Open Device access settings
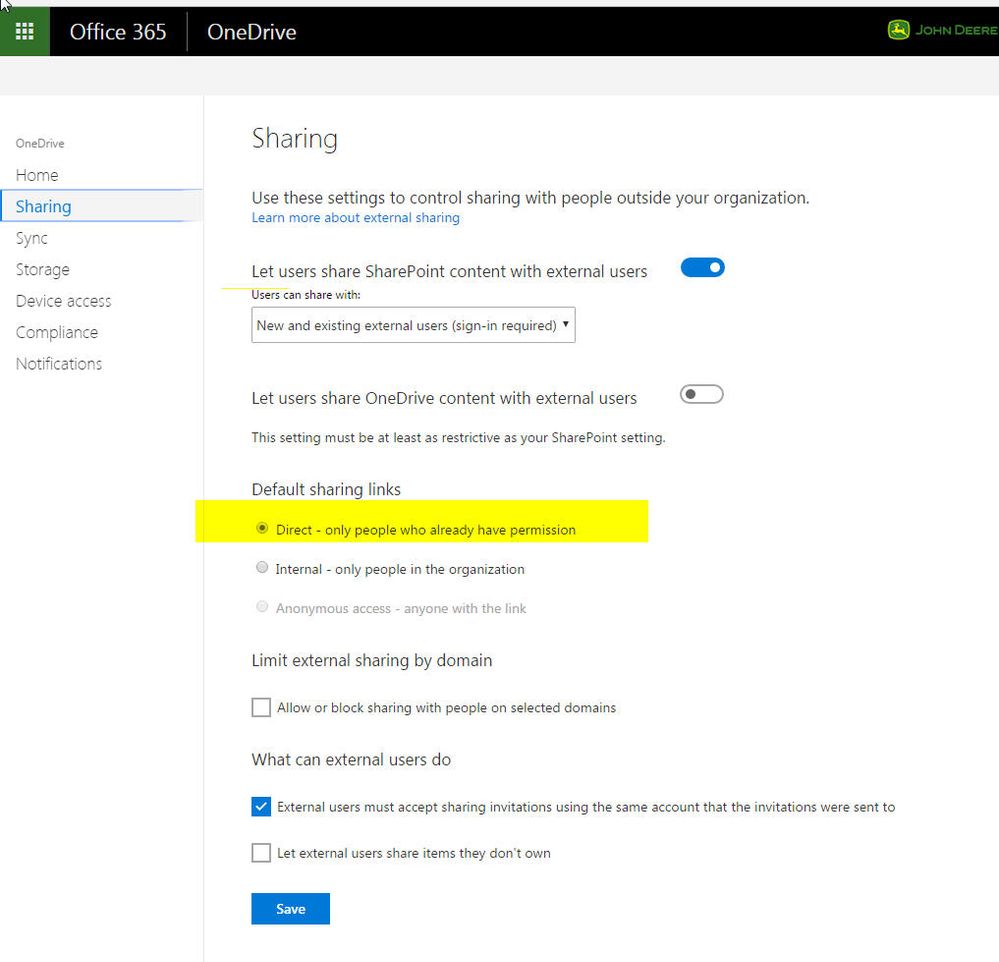999x962 pixels. coord(63,301)
